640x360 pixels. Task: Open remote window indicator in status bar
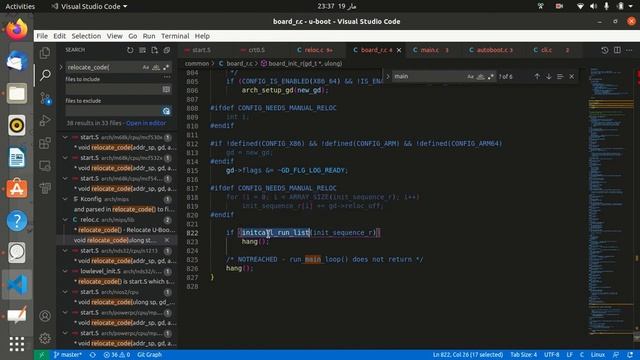[x=41, y=355]
